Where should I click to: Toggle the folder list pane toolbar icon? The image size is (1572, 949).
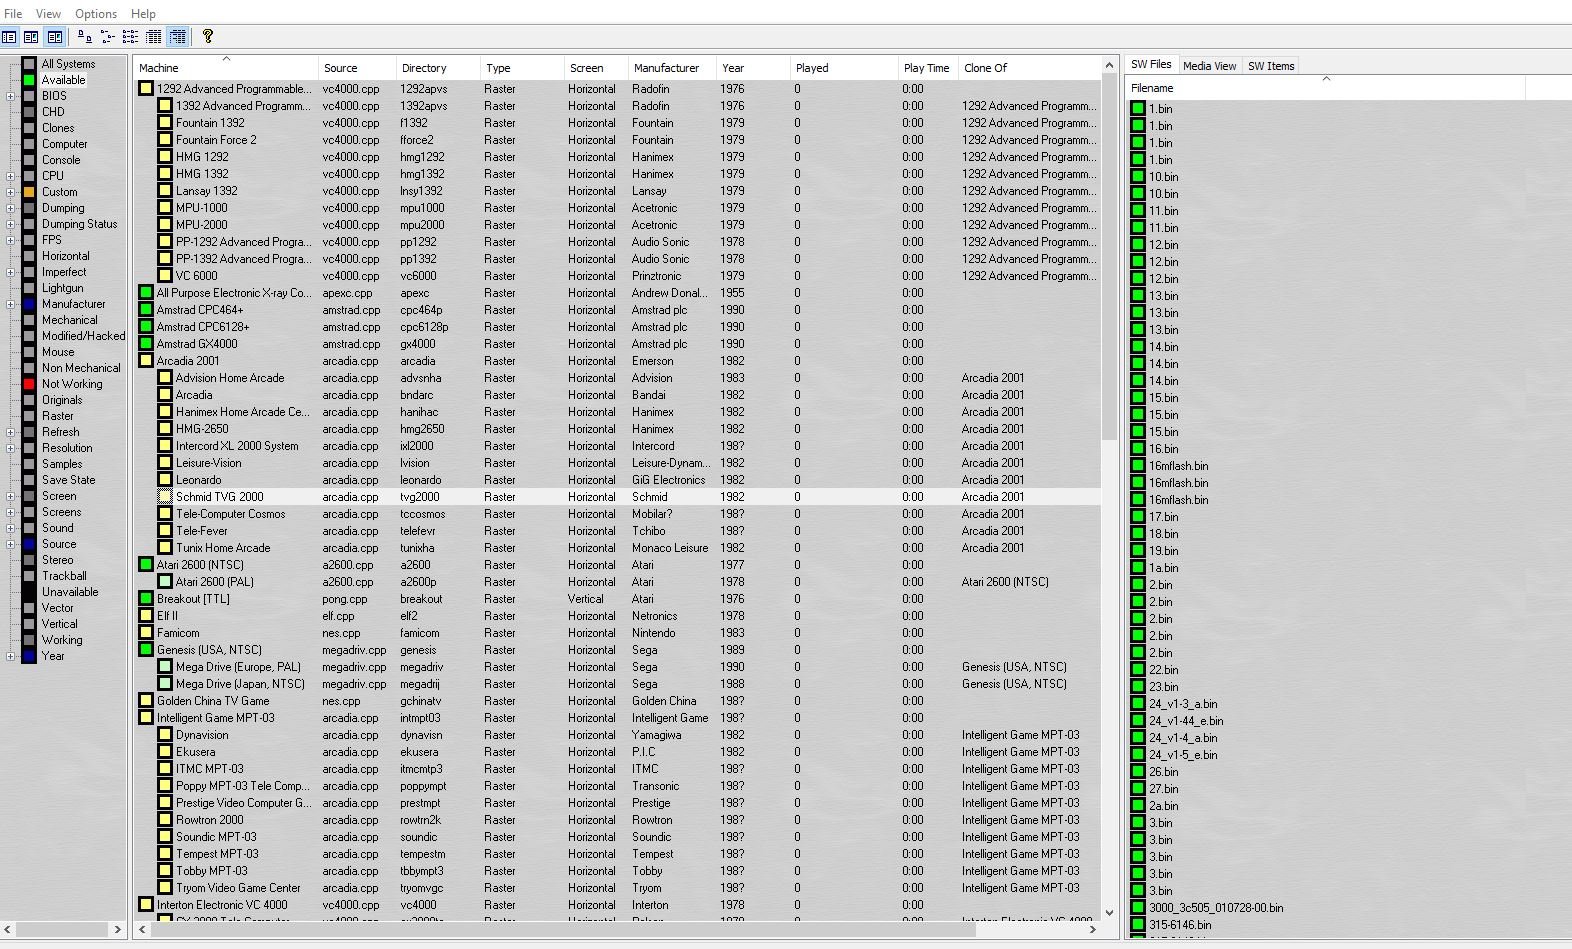9,37
